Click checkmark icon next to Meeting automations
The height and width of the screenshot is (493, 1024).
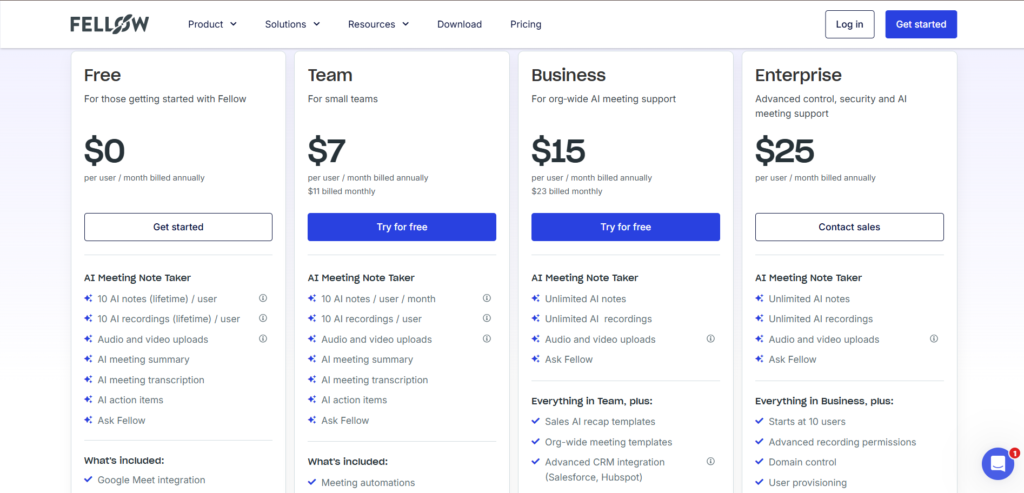tap(312, 483)
